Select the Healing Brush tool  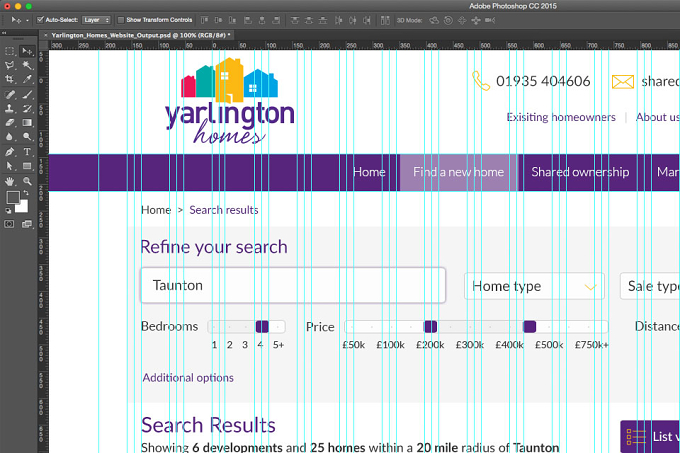10,95
